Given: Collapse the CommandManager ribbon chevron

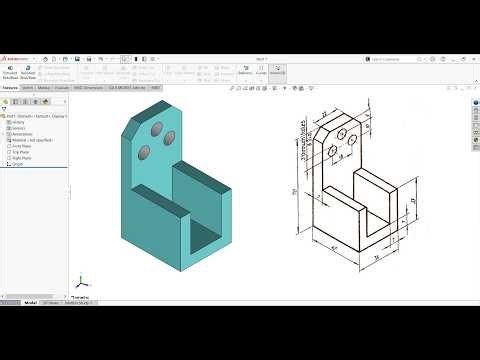Looking at the screenshot, I should pyautogui.click(x=477, y=81).
